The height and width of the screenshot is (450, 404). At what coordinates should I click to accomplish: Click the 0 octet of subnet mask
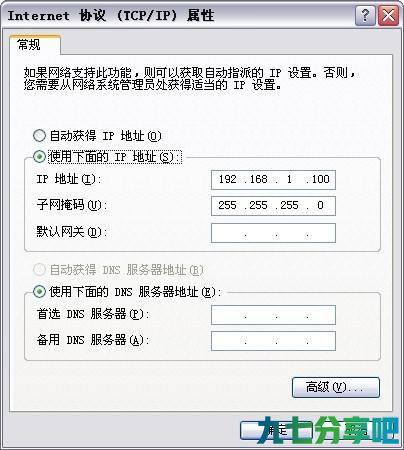(x=320, y=205)
